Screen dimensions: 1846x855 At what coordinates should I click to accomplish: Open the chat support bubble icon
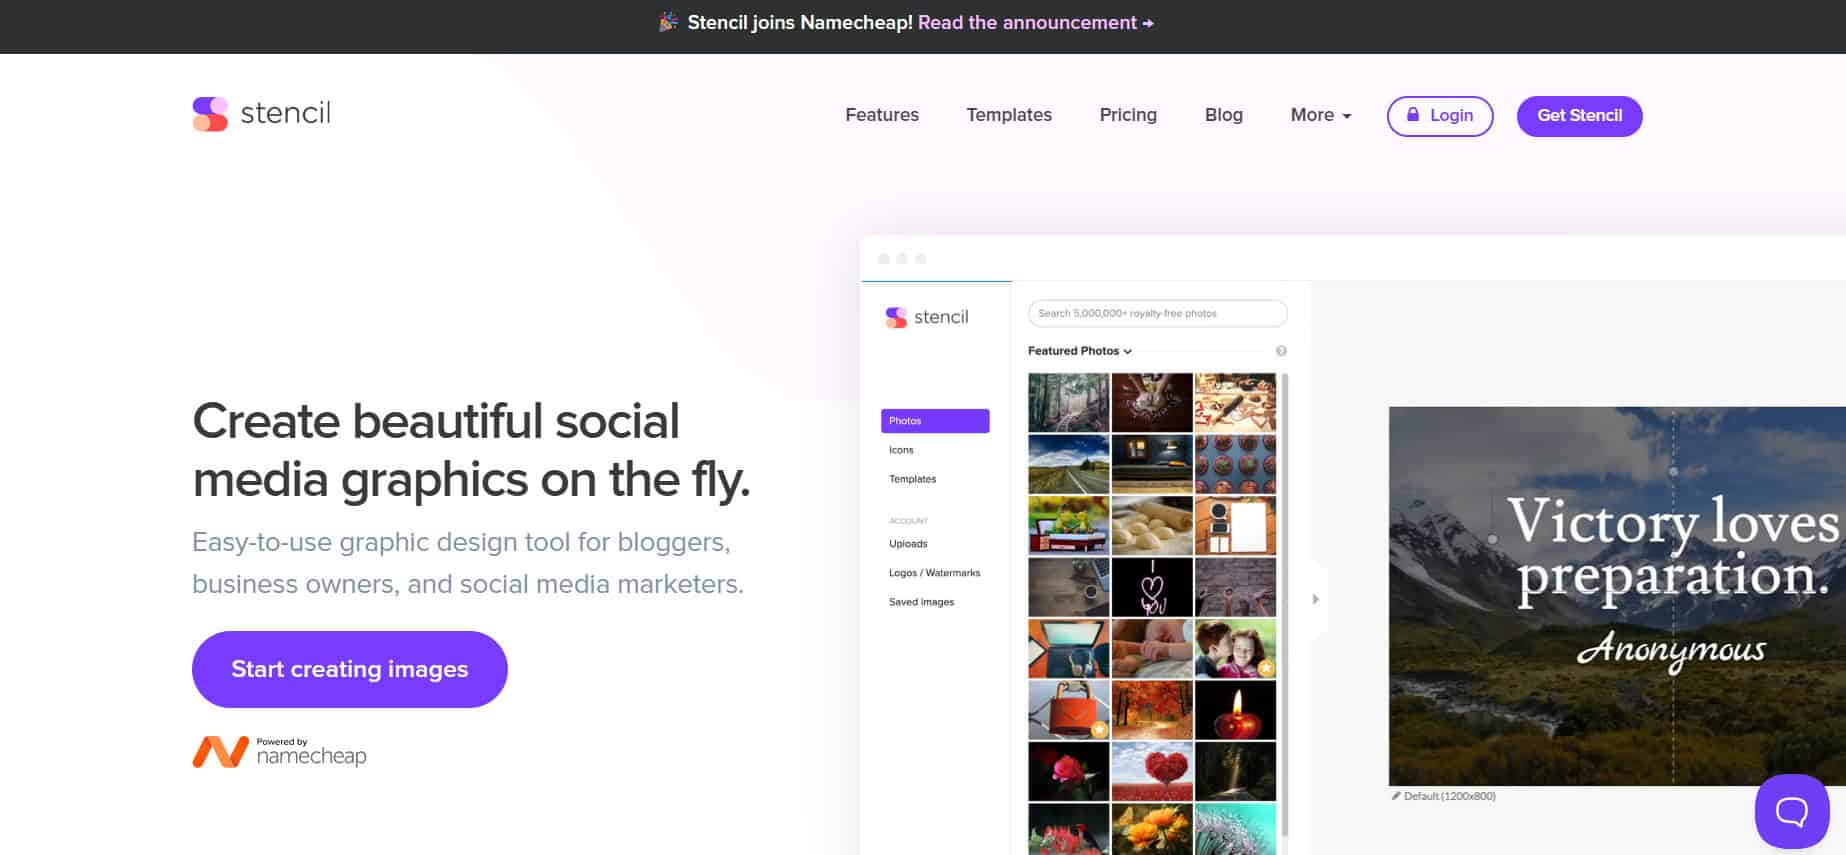point(1791,811)
